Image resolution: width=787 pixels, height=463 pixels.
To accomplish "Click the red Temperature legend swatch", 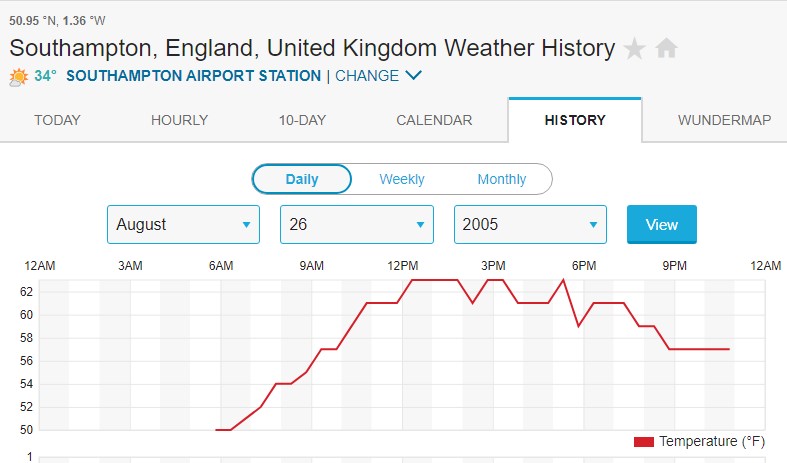I will coord(643,441).
